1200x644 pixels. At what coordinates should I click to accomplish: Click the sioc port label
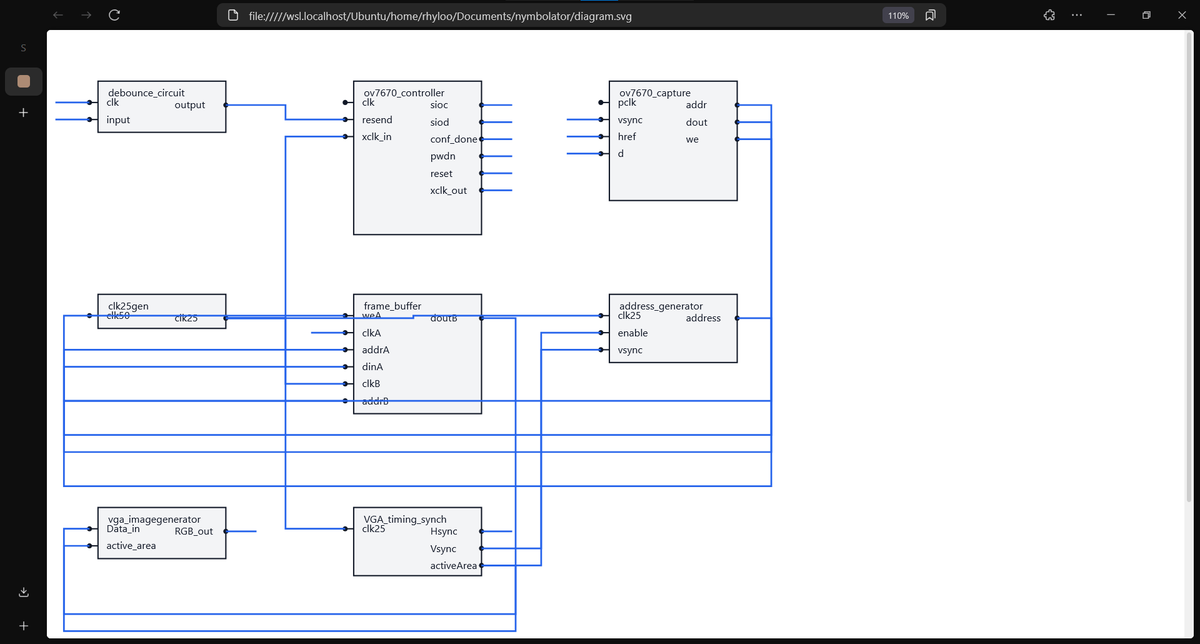click(x=439, y=105)
